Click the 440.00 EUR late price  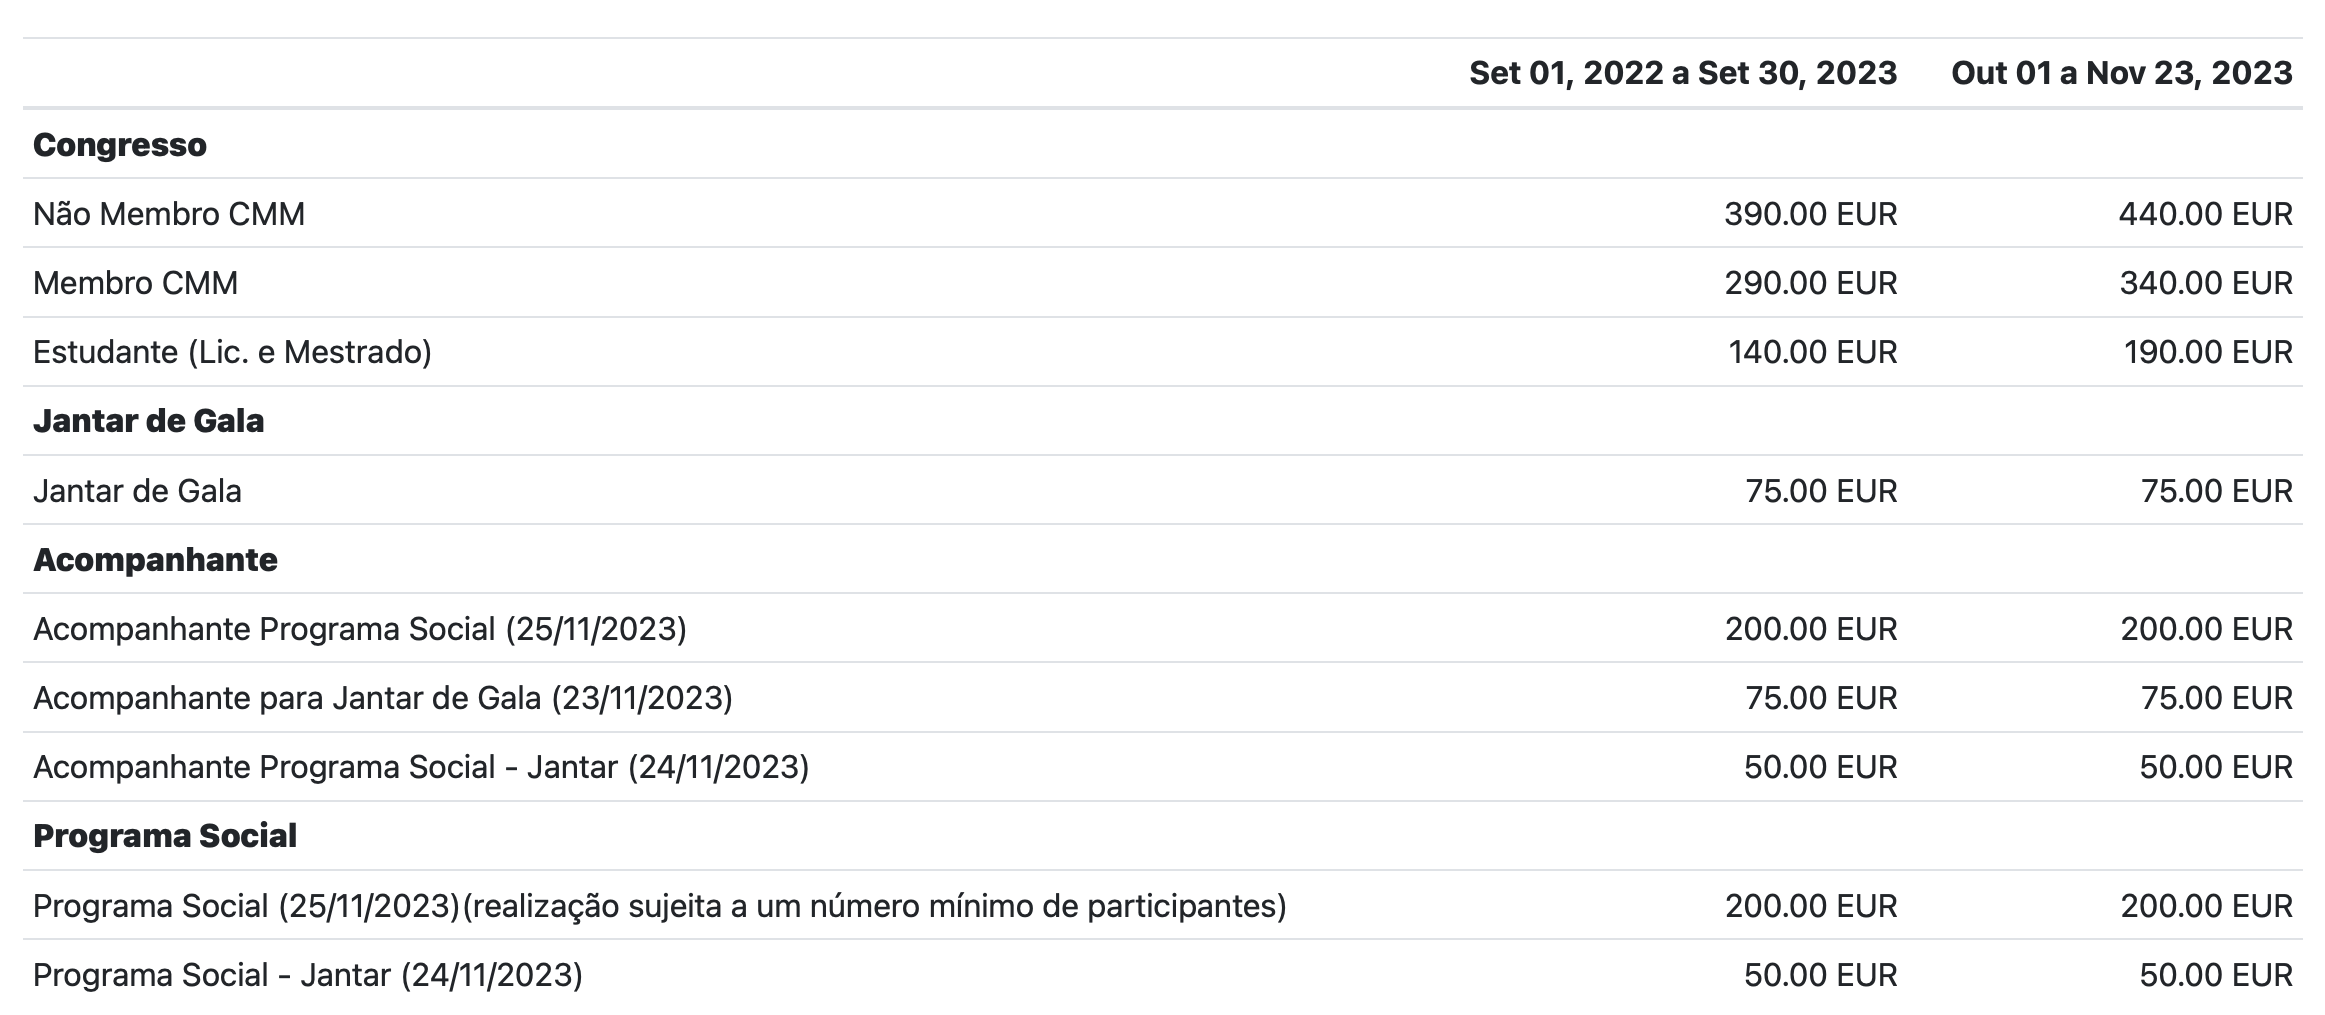2205,214
